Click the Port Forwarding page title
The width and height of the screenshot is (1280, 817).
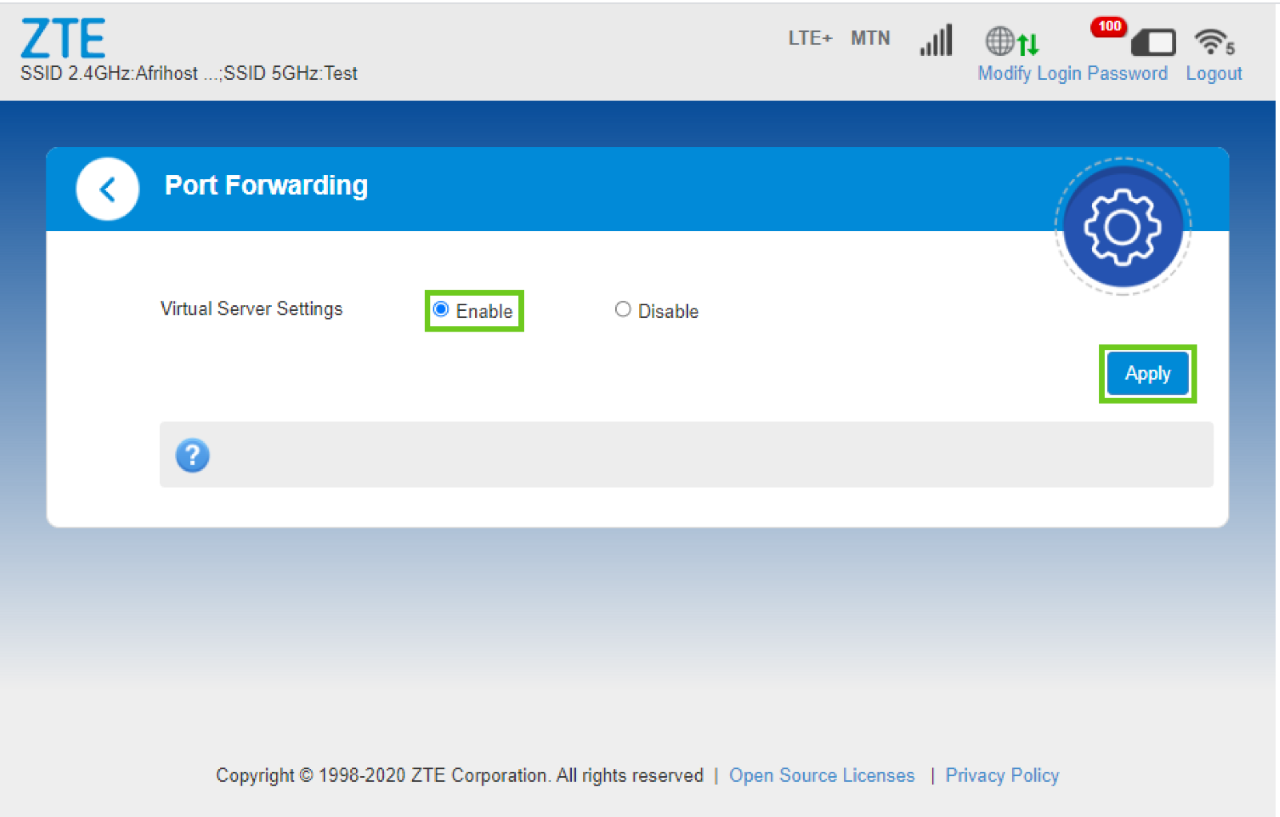pos(266,186)
